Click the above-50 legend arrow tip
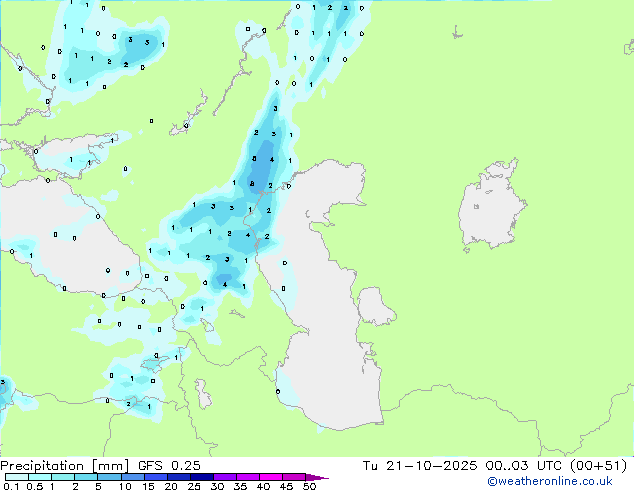Viewport: 634px width, 490px height. click(x=317, y=477)
